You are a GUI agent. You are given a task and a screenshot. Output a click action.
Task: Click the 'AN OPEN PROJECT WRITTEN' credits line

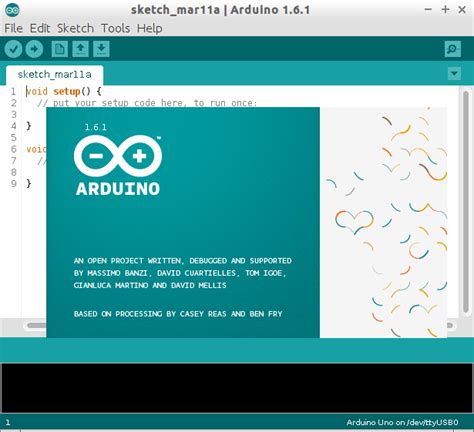click(x=183, y=261)
